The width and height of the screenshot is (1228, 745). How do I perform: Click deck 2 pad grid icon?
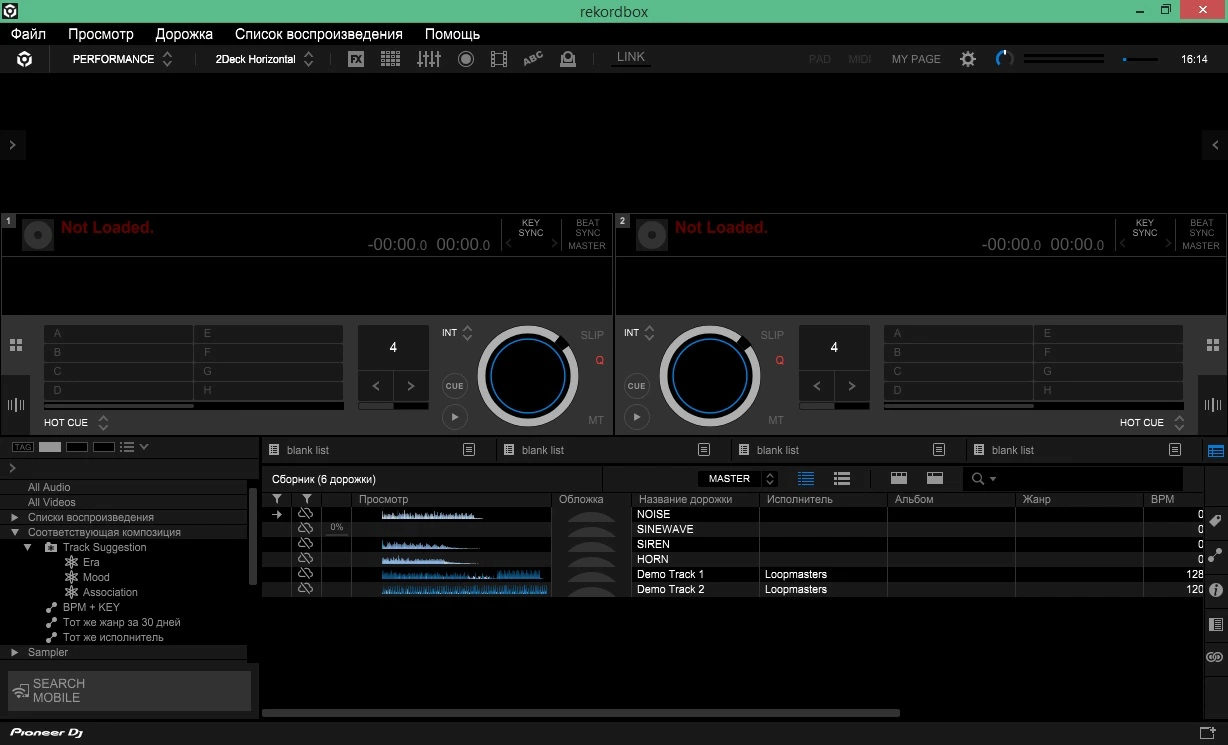click(1212, 345)
